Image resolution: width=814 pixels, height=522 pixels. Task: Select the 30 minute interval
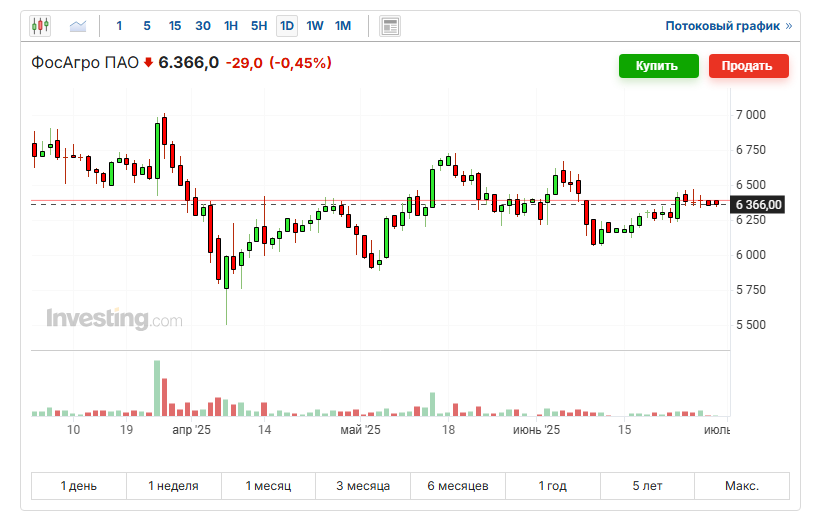coord(203,25)
